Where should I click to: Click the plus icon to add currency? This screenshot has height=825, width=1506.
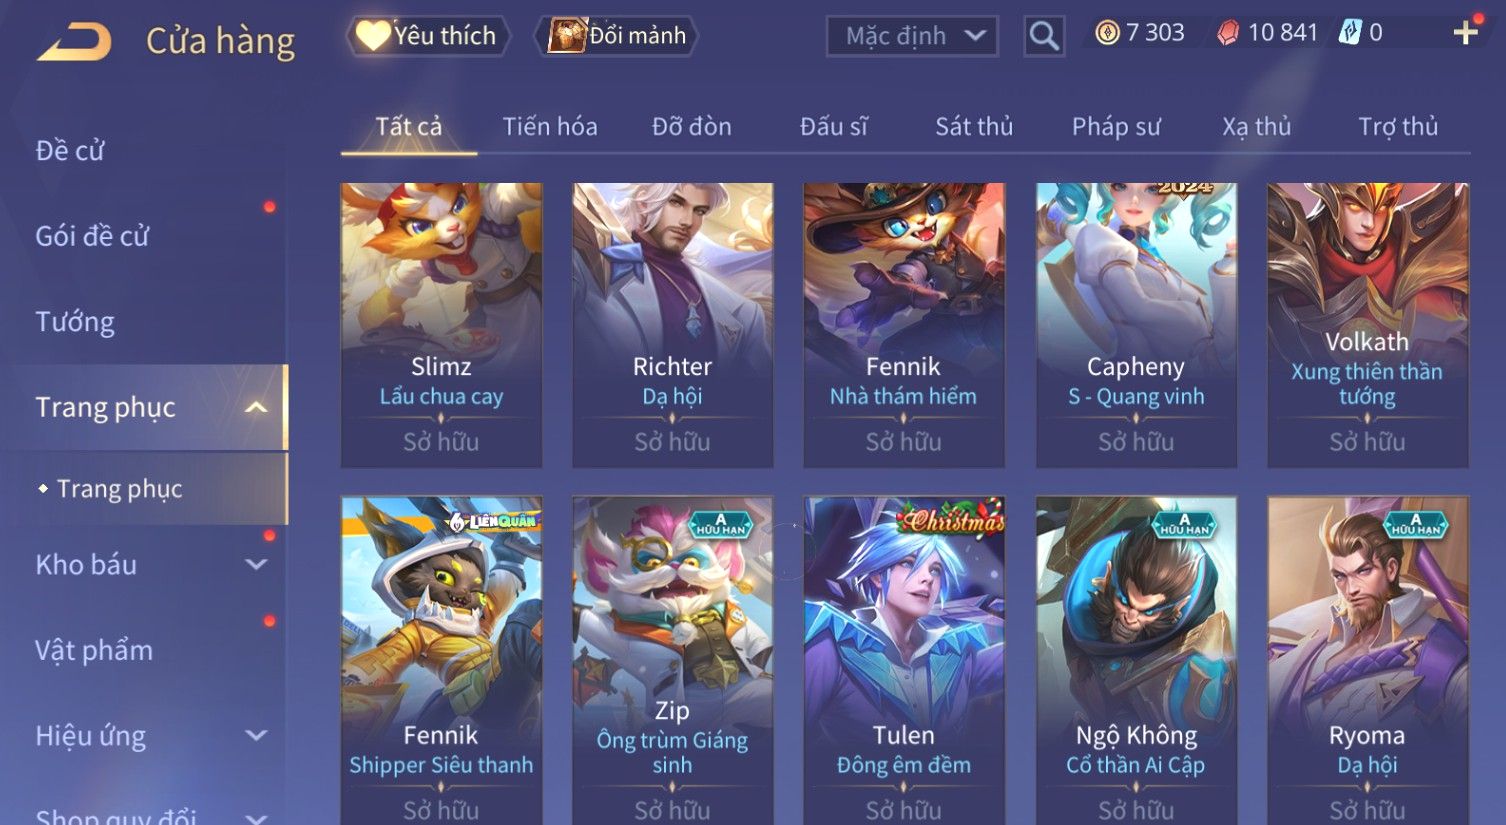click(x=1465, y=33)
